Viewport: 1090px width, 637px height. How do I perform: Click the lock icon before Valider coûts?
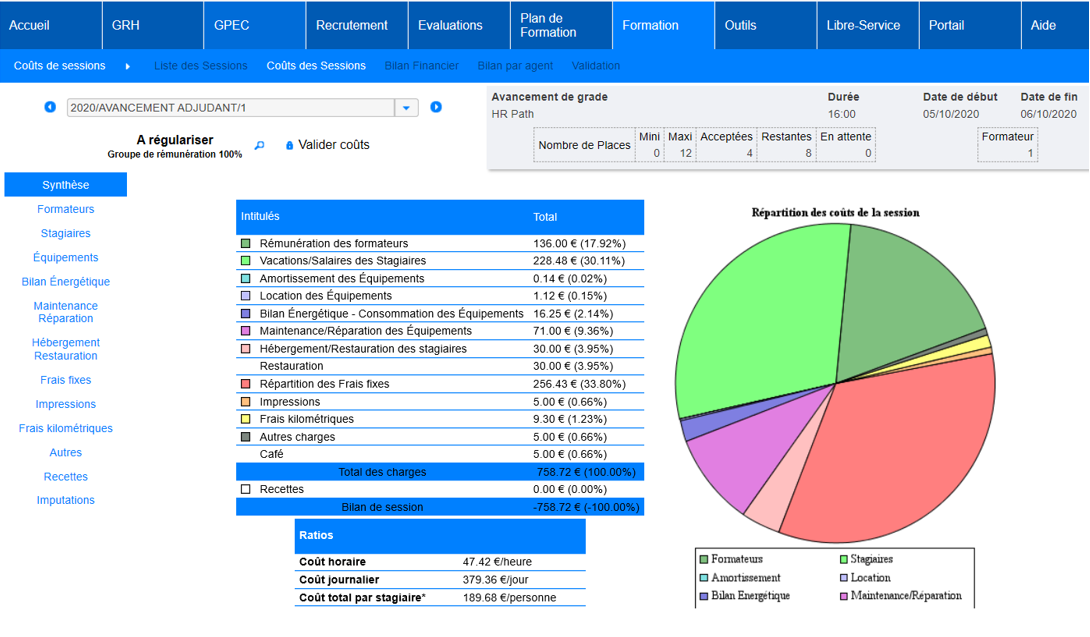pos(290,146)
